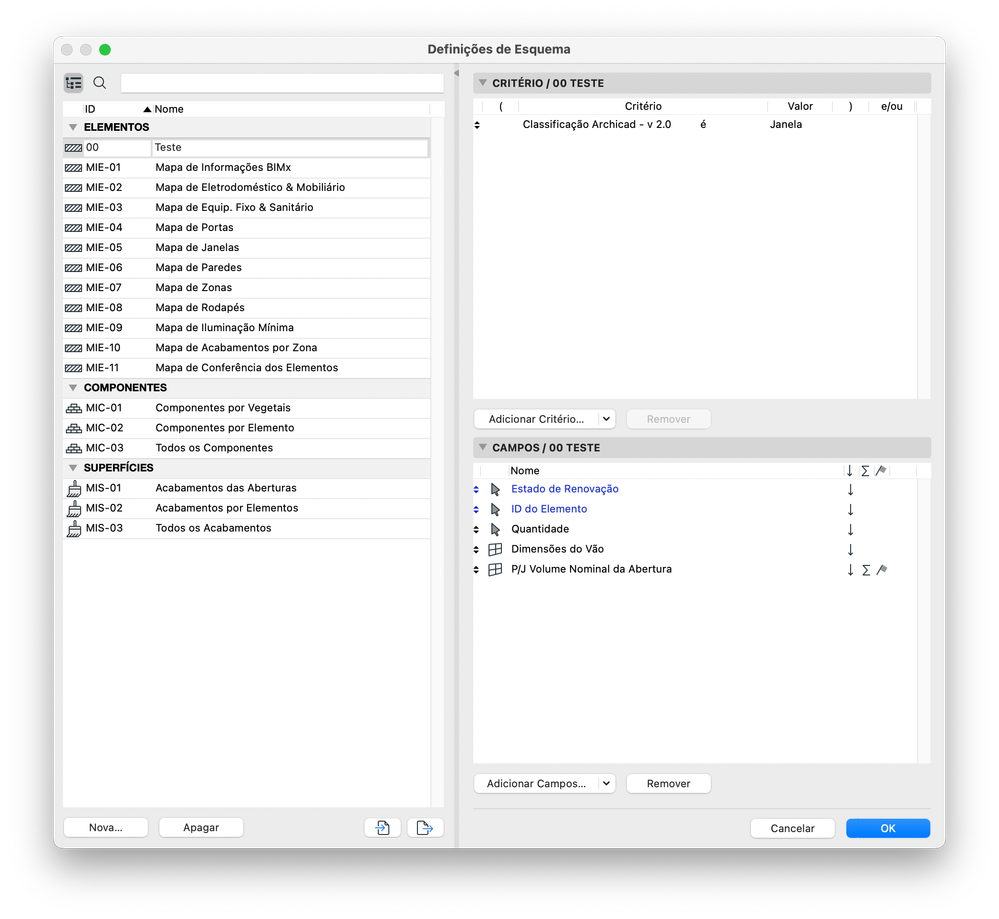Click the scheme search input field
This screenshot has width=999, height=919.
pyautogui.click(x=282, y=83)
